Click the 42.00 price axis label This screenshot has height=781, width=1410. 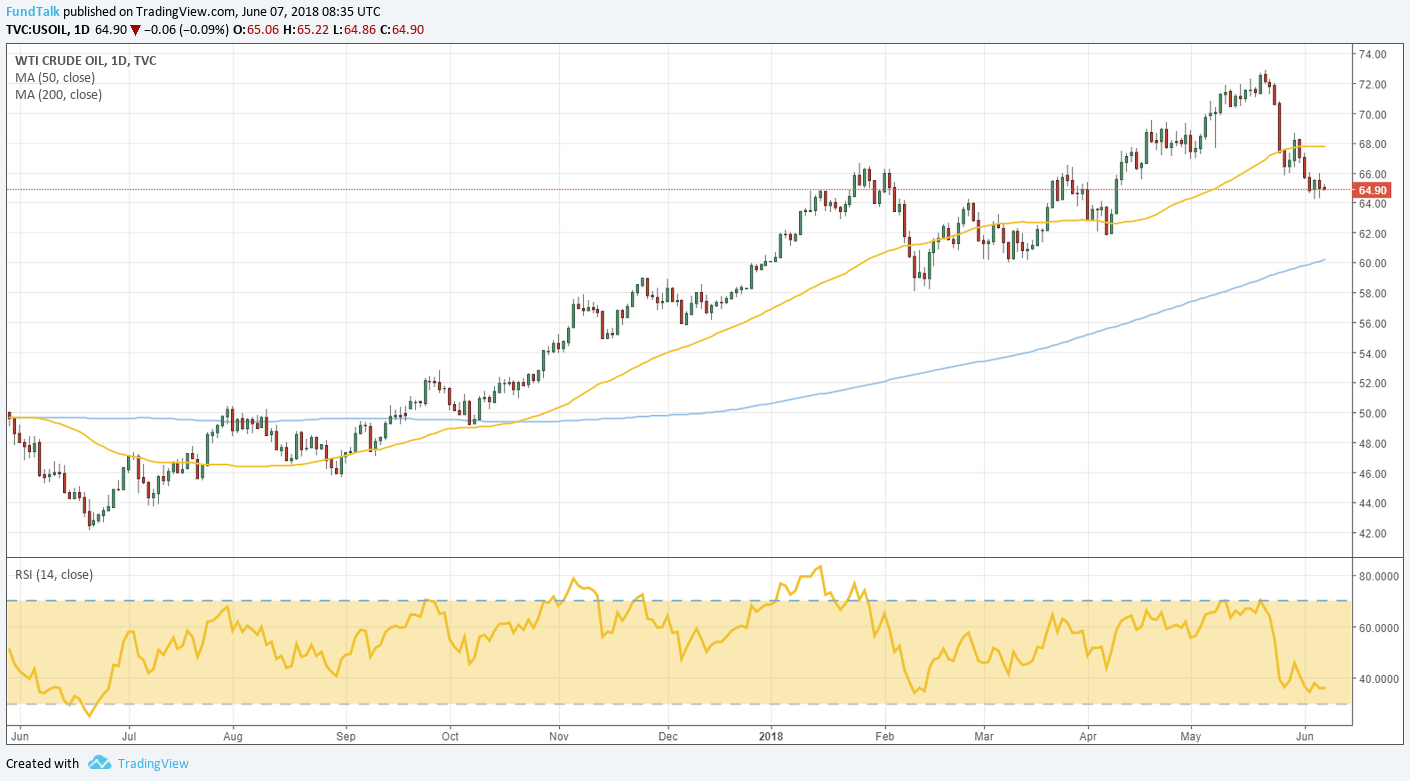point(1370,533)
